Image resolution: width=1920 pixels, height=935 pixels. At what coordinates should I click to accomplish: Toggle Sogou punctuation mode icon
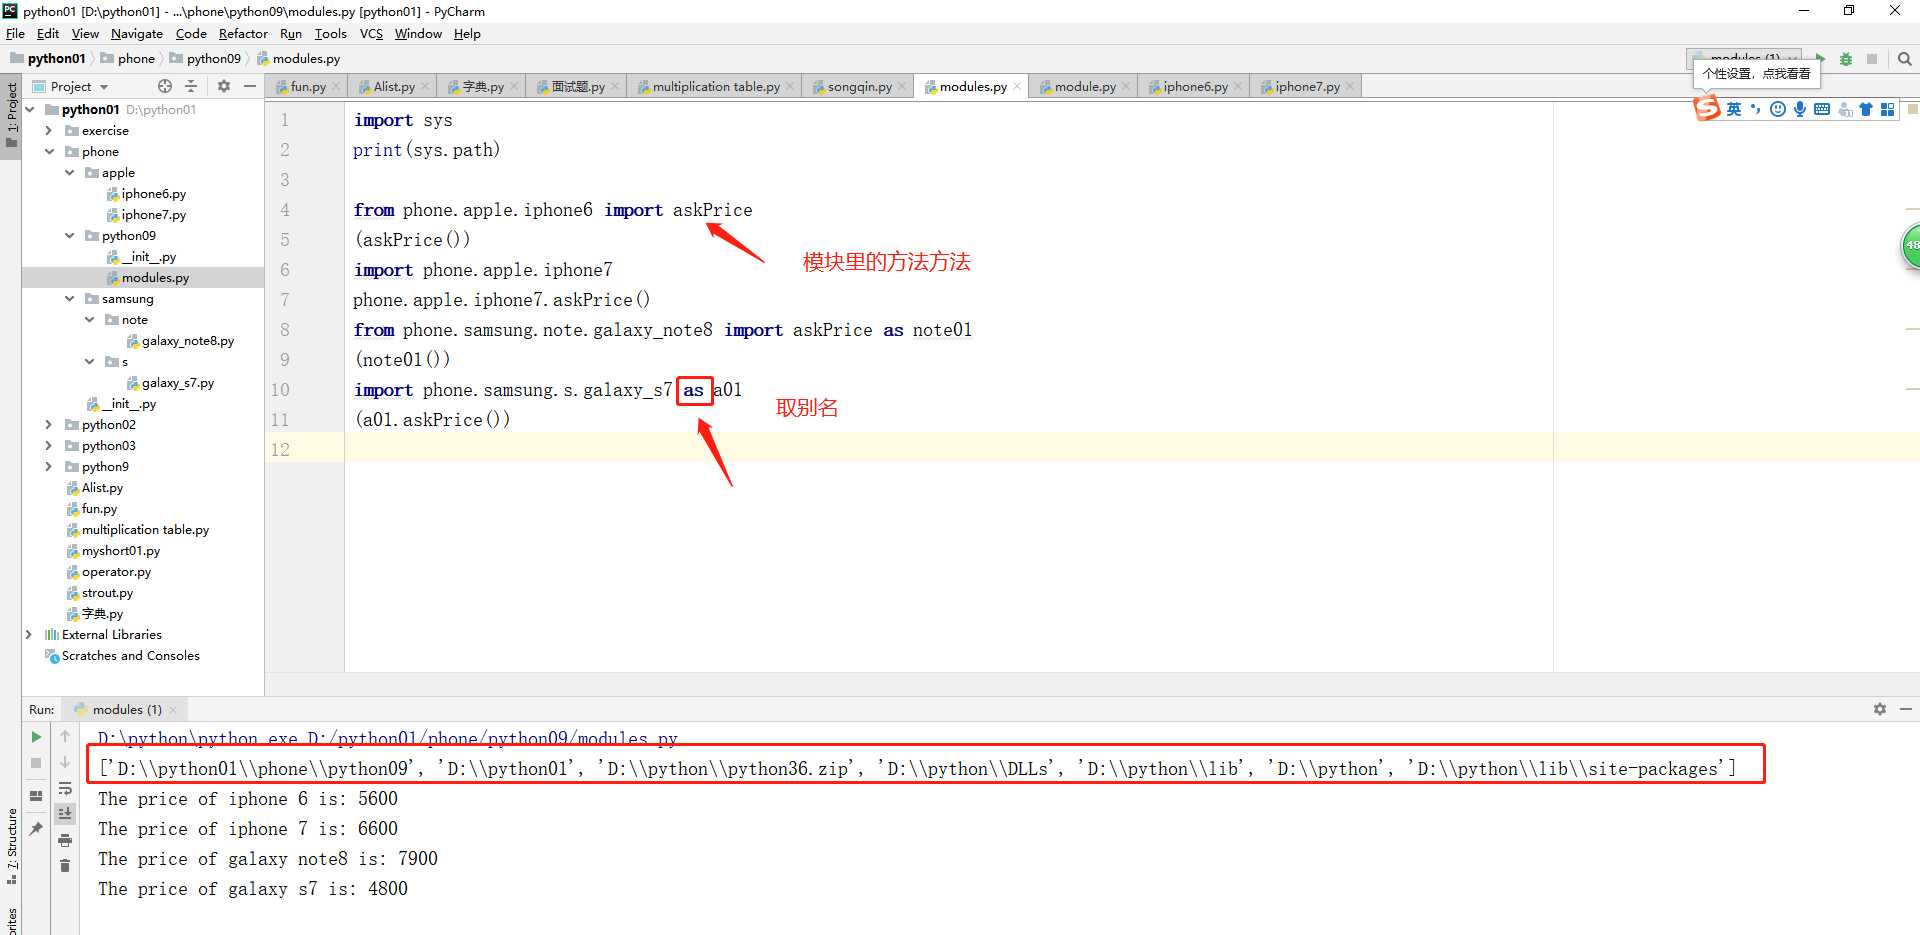pyautogui.click(x=1755, y=109)
